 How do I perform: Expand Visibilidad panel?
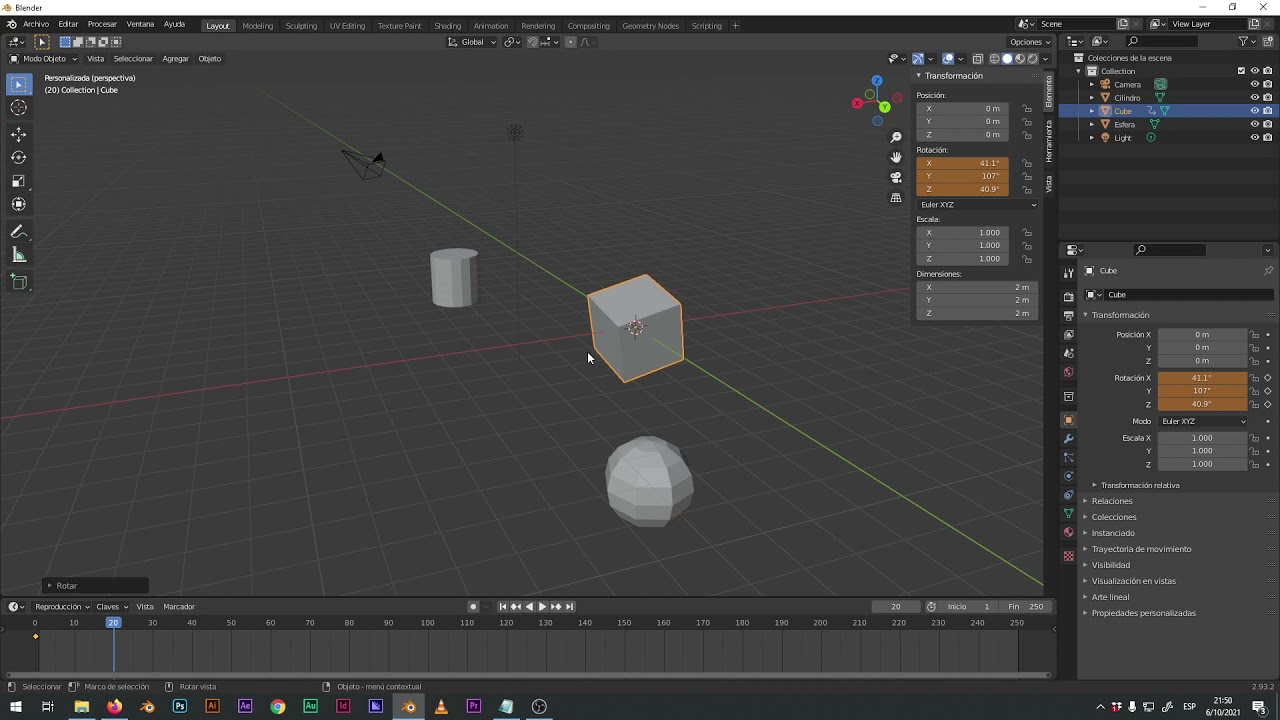point(1110,565)
